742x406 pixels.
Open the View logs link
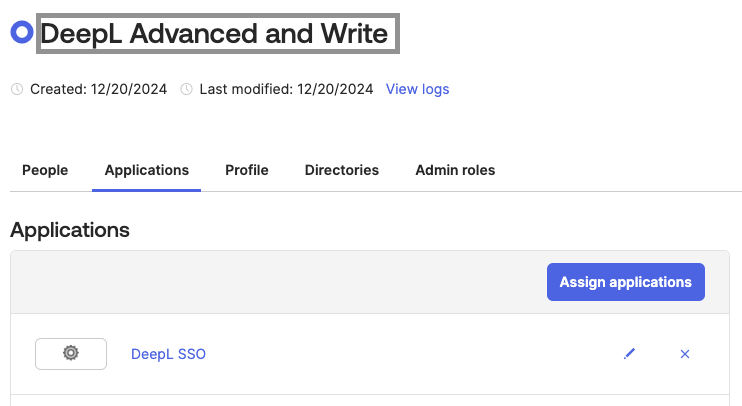[417, 89]
